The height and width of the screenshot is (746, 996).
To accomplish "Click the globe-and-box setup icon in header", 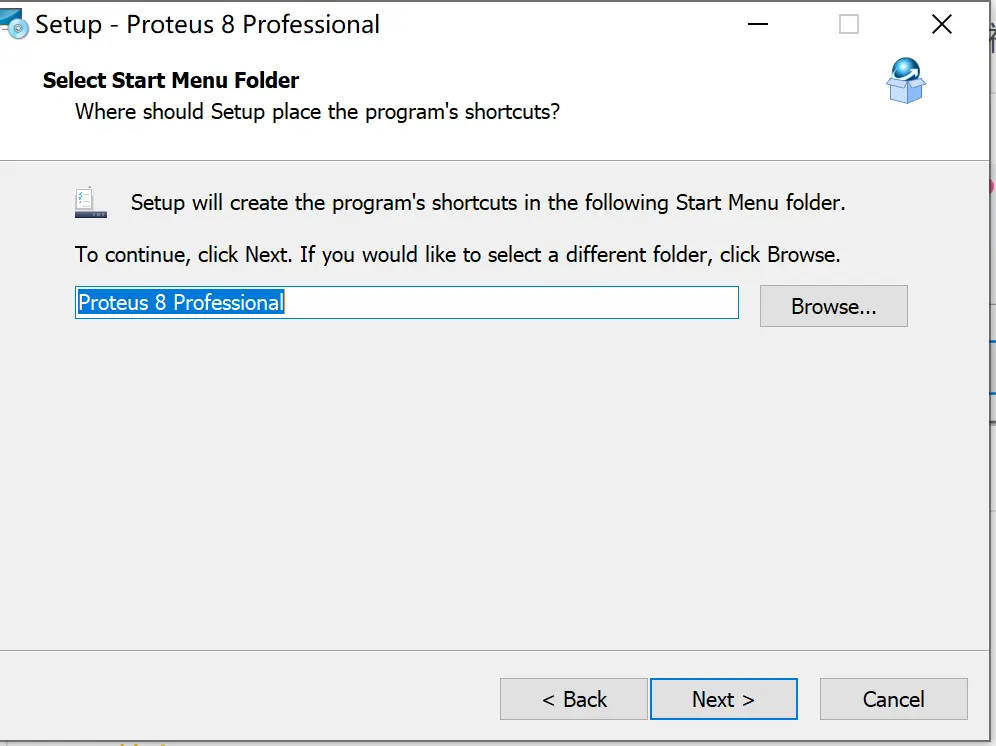I will coord(906,81).
